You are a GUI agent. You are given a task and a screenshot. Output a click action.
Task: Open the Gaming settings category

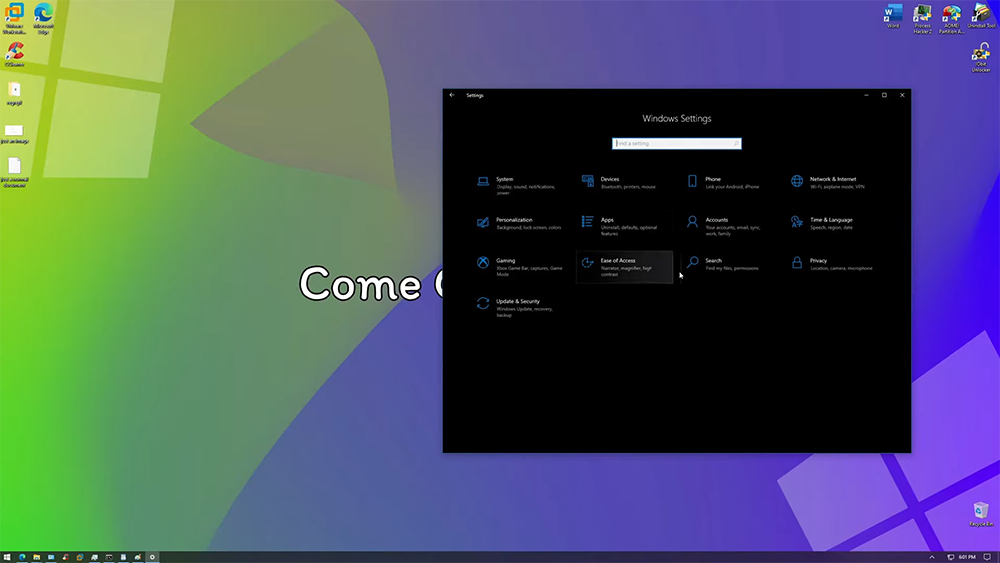(520, 267)
